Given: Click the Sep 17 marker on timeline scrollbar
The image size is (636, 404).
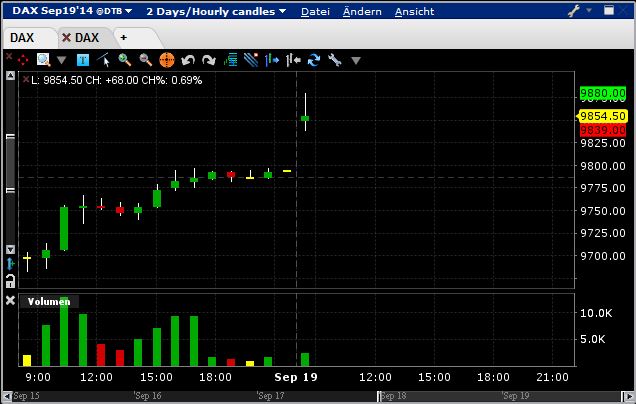Looking at the screenshot, I should 271,395.
